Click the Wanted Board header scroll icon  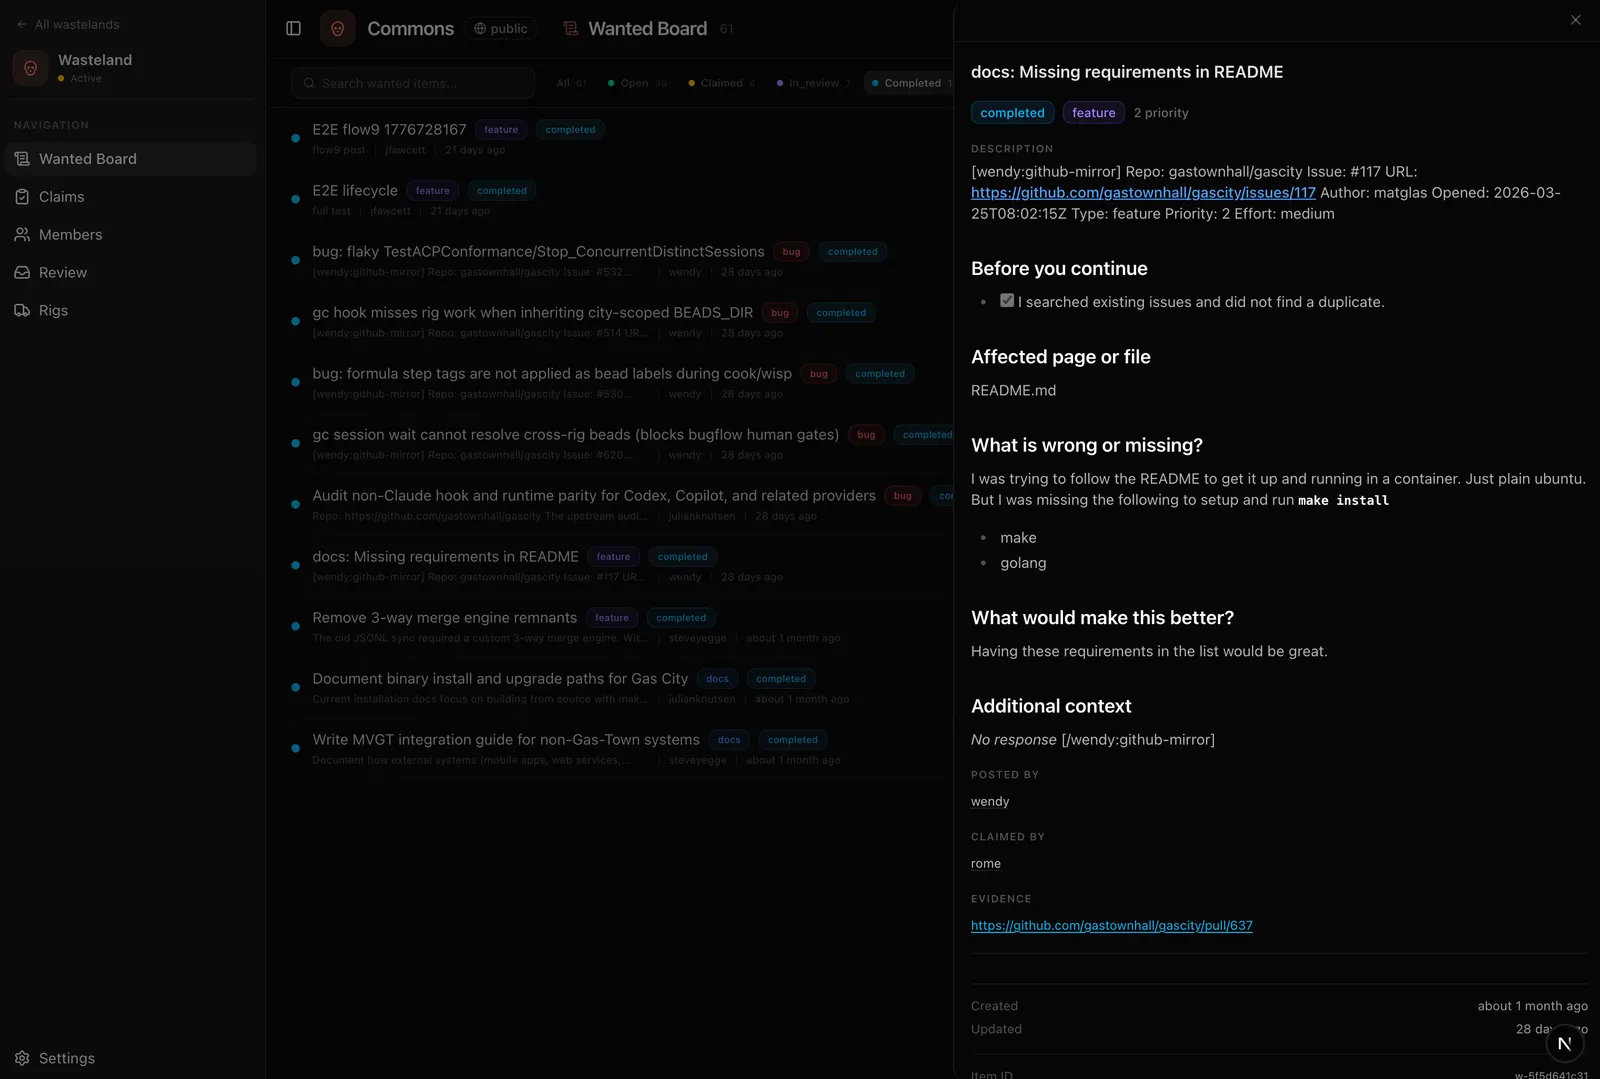click(571, 28)
